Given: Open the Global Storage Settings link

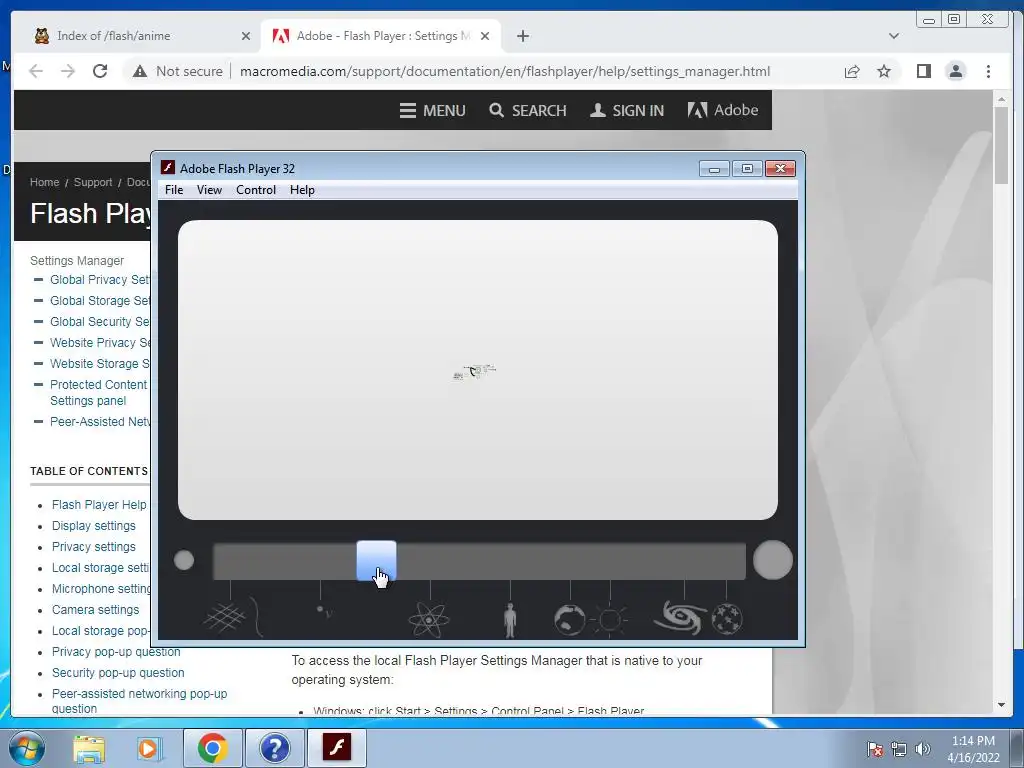Looking at the screenshot, I should point(100,300).
